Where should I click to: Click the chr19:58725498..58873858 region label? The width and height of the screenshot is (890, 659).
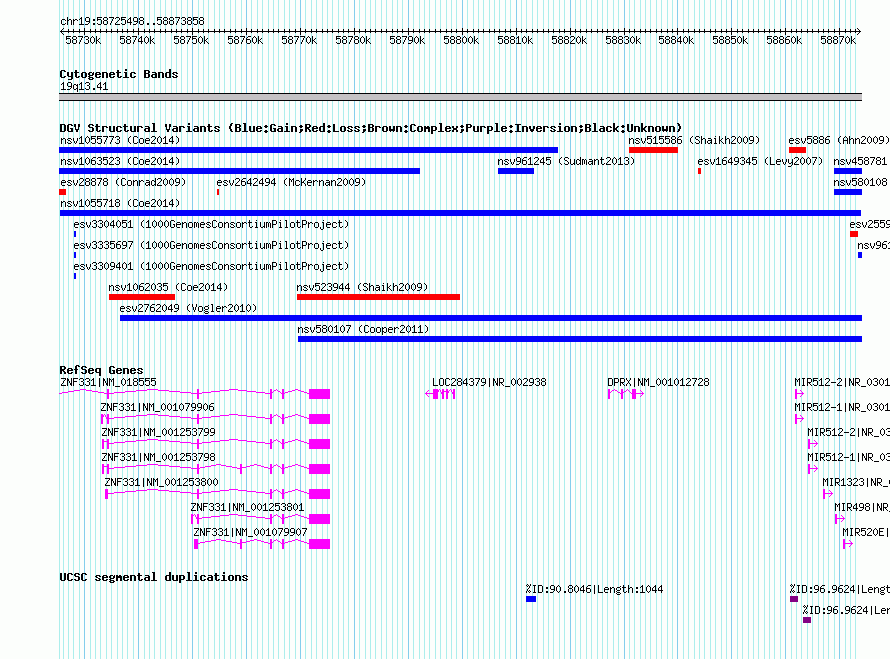point(132,21)
